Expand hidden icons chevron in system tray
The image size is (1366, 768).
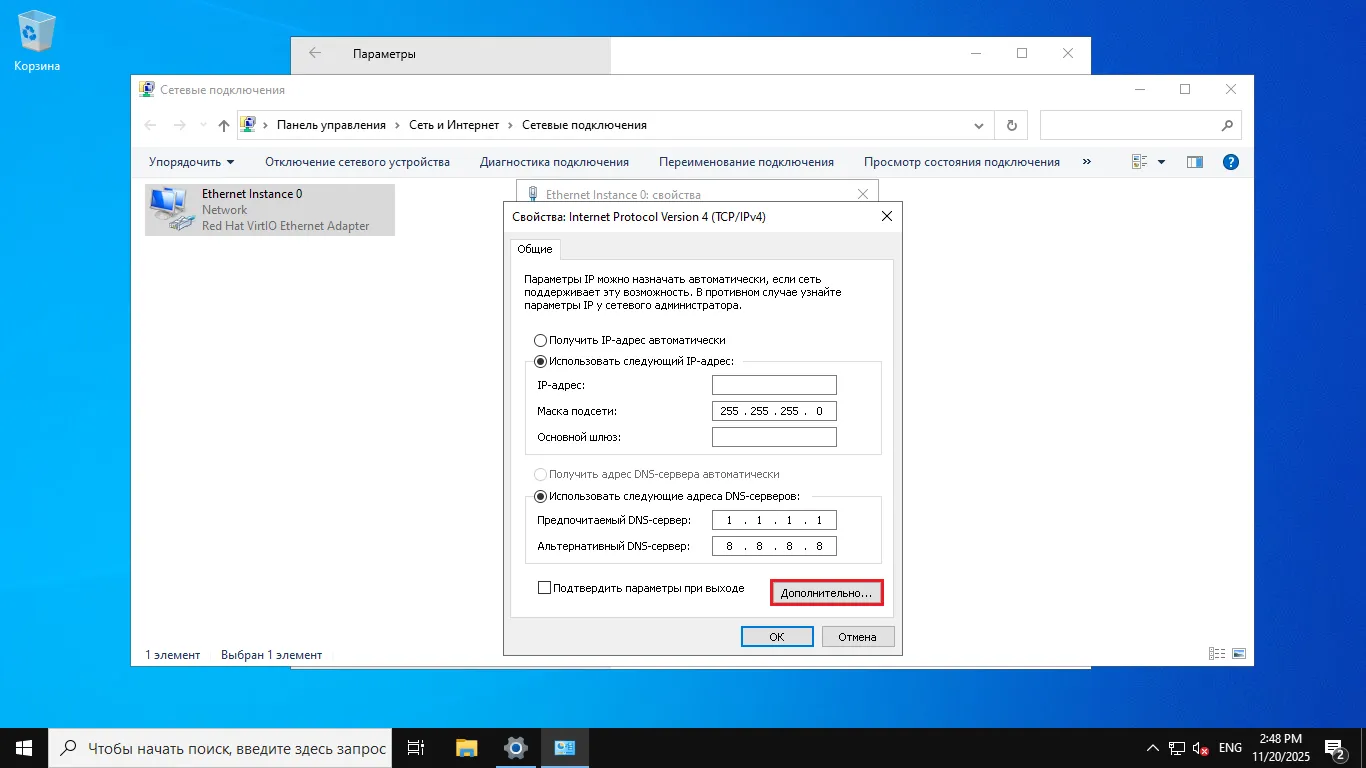pyautogui.click(x=1152, y=747)
